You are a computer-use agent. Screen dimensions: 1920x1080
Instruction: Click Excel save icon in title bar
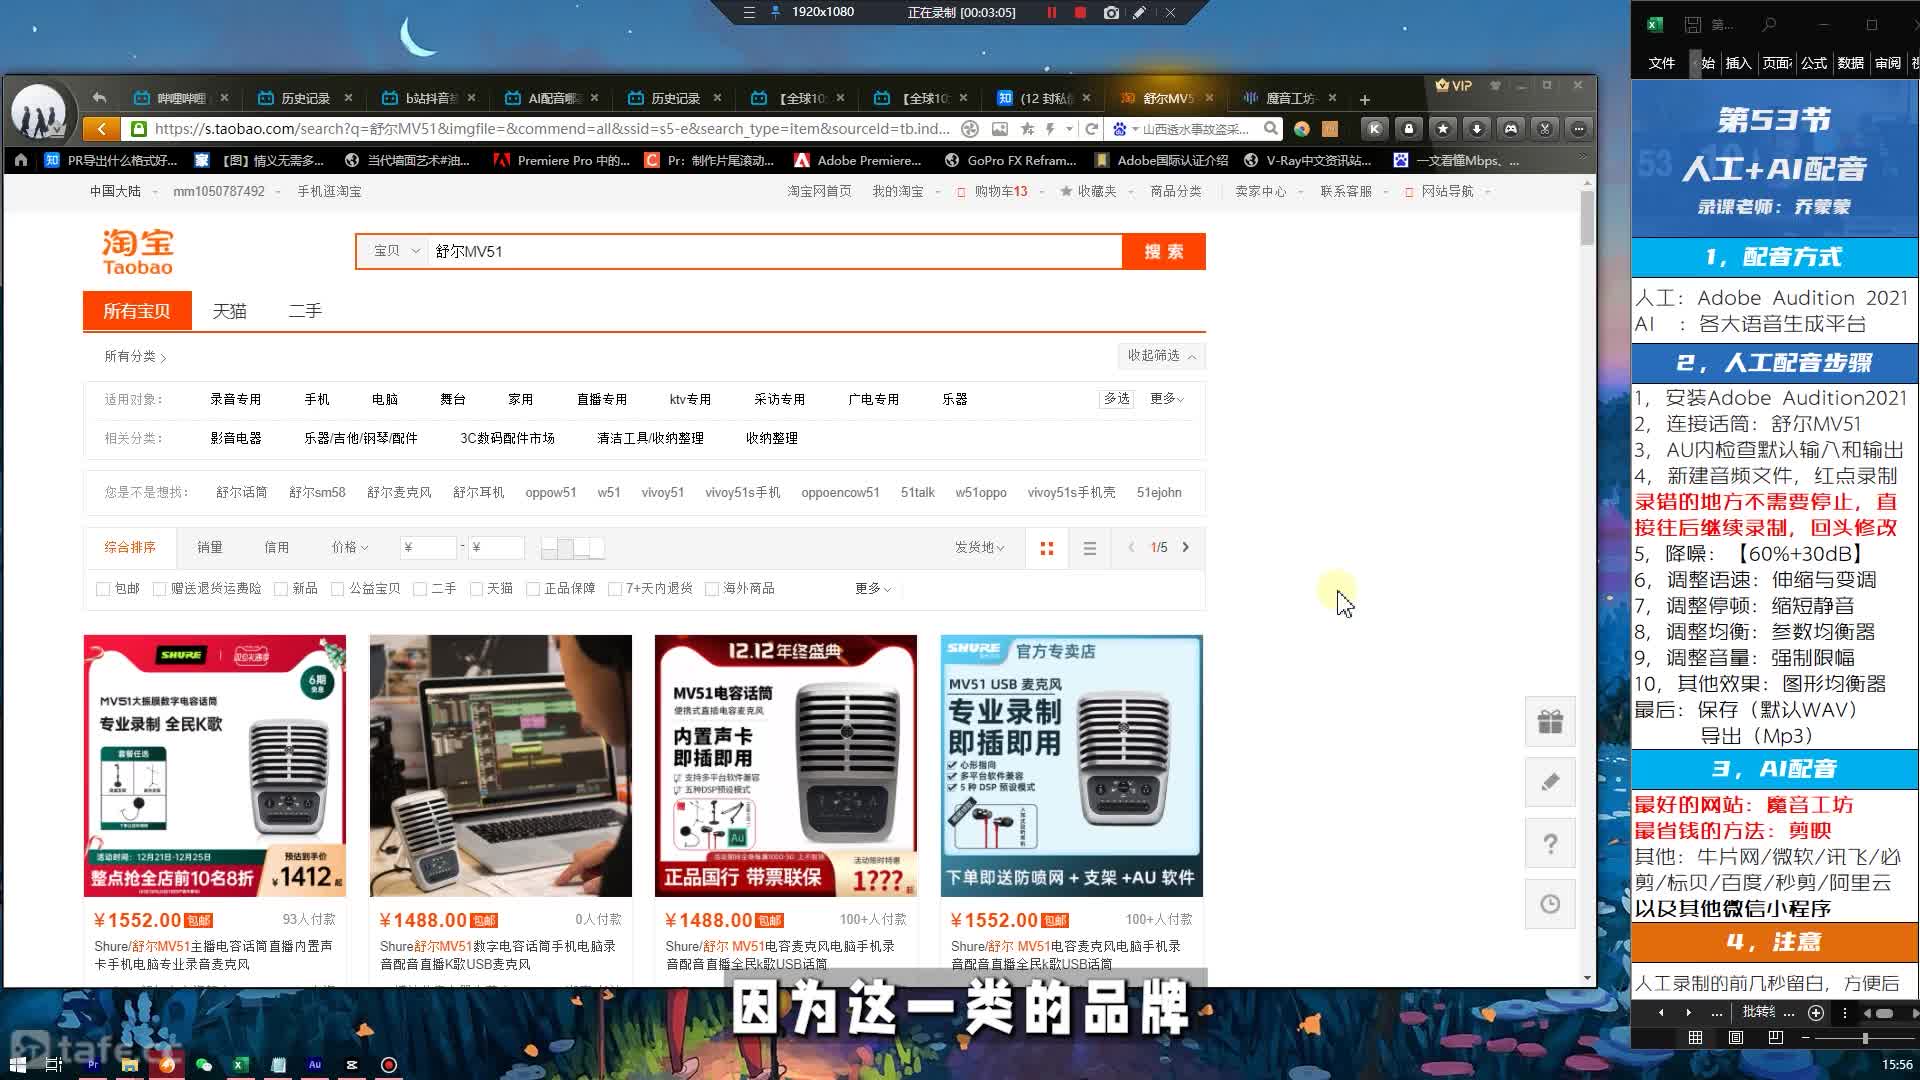coord(1692,24)
